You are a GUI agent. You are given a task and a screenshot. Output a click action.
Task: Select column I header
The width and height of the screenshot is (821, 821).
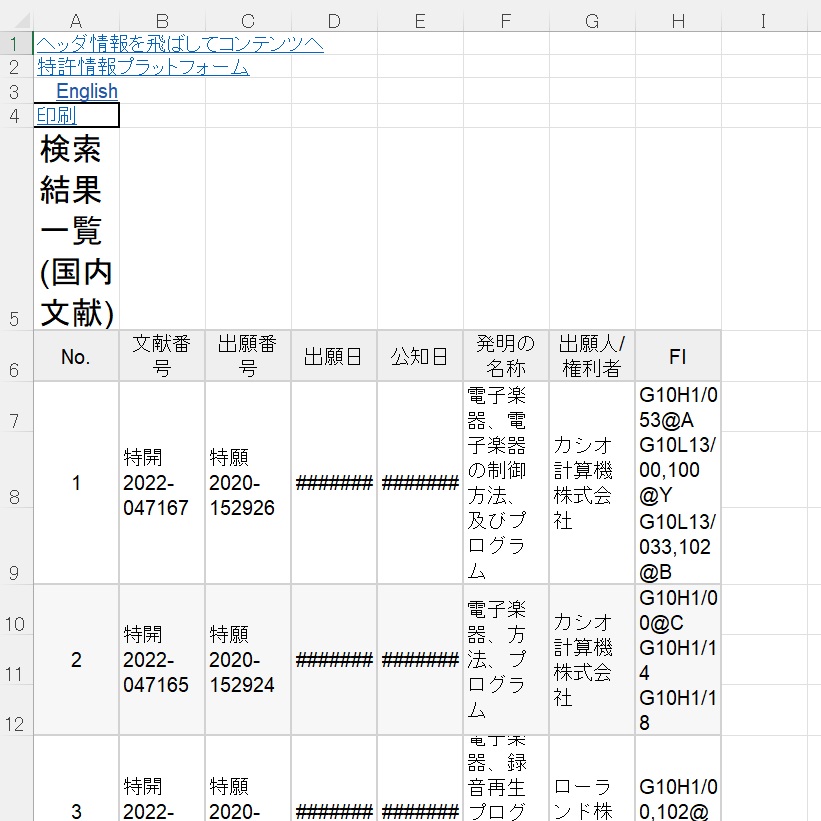(763, 21)
